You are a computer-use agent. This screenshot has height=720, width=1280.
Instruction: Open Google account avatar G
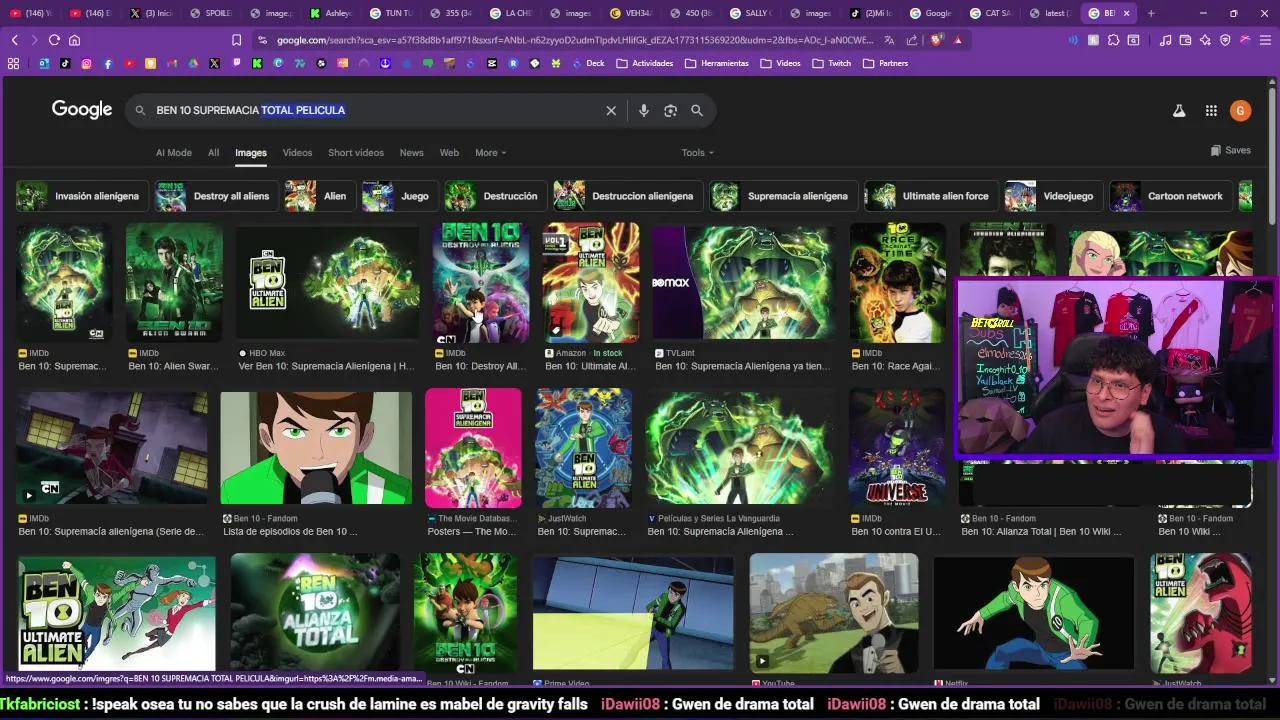click(1240, 111)
